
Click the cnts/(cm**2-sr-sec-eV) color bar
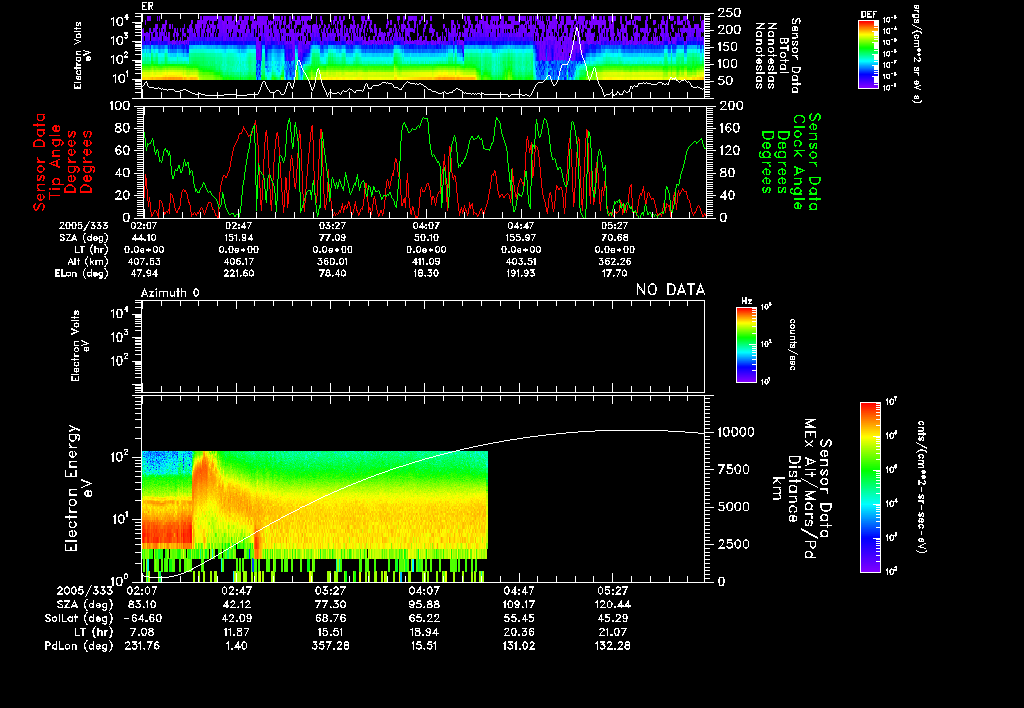tap(870, 487)
